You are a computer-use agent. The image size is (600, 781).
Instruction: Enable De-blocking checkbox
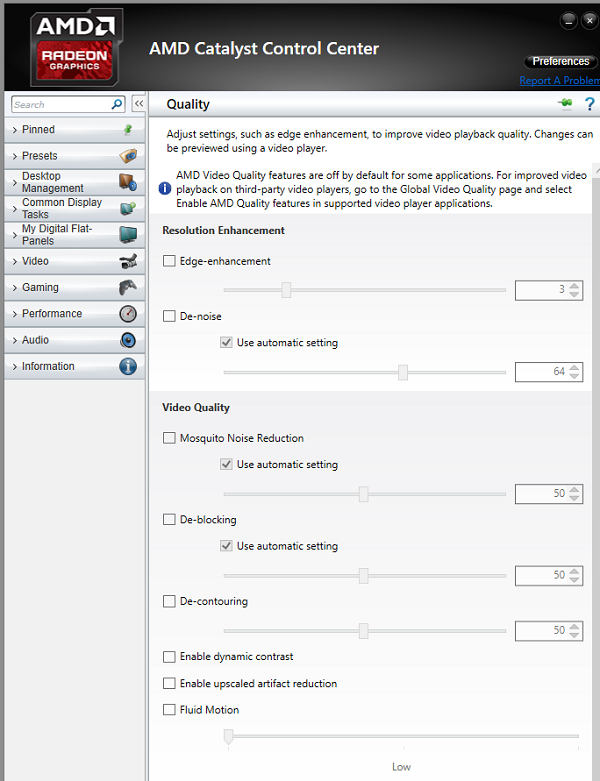[169, 520]
